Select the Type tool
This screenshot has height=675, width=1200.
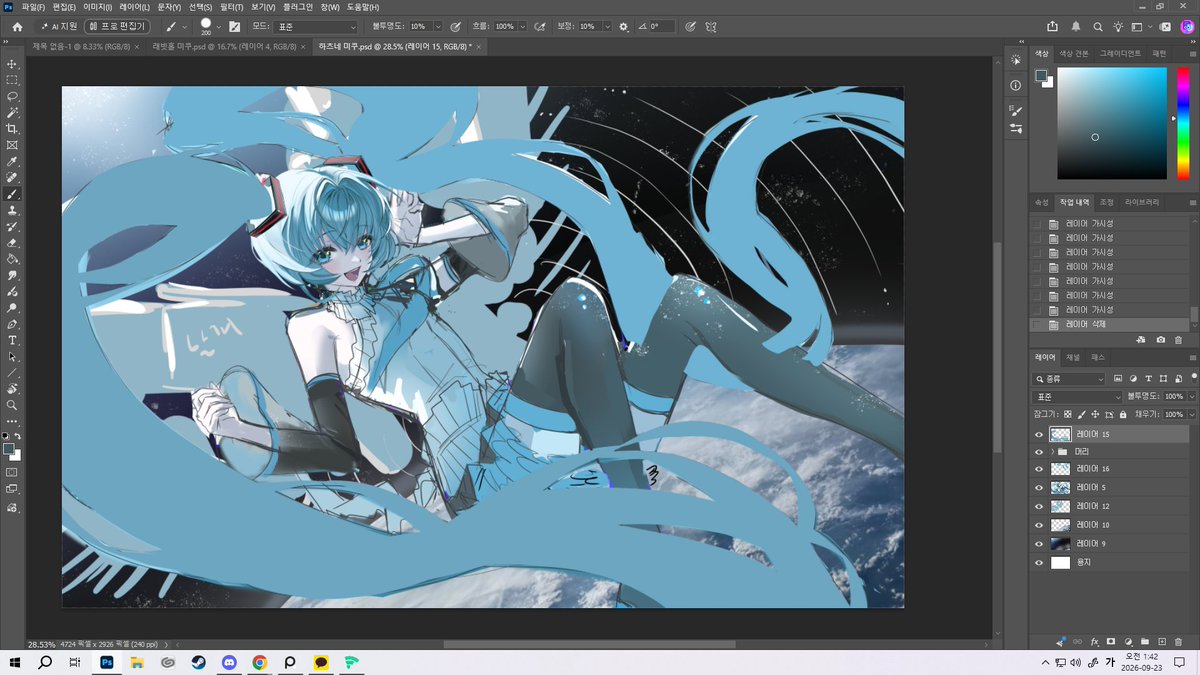[12, 340]
